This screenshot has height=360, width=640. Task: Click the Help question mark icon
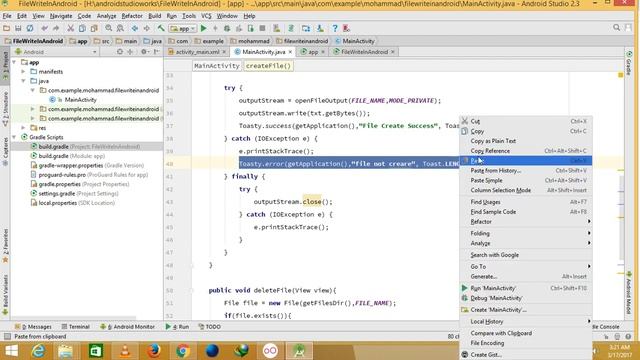tap(335, 29)
